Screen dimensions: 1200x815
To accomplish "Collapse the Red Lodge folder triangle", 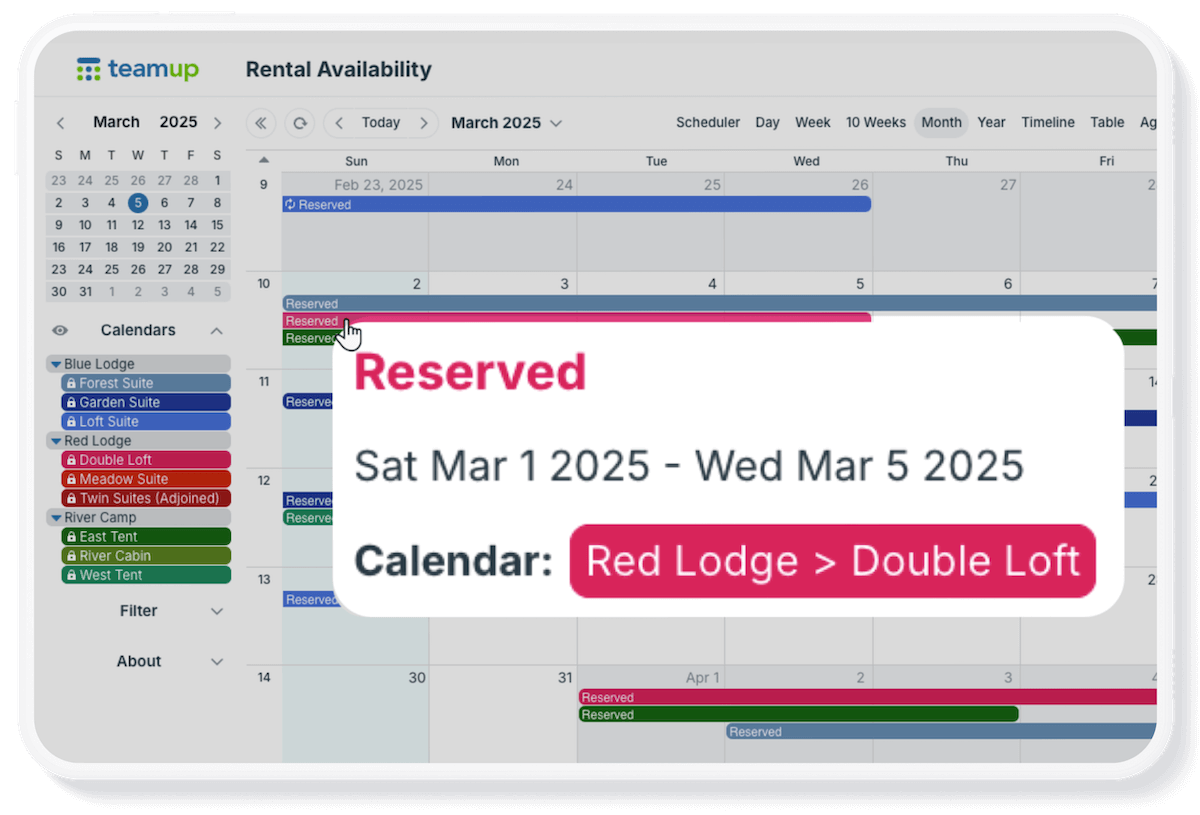I will tap(56, 441).
